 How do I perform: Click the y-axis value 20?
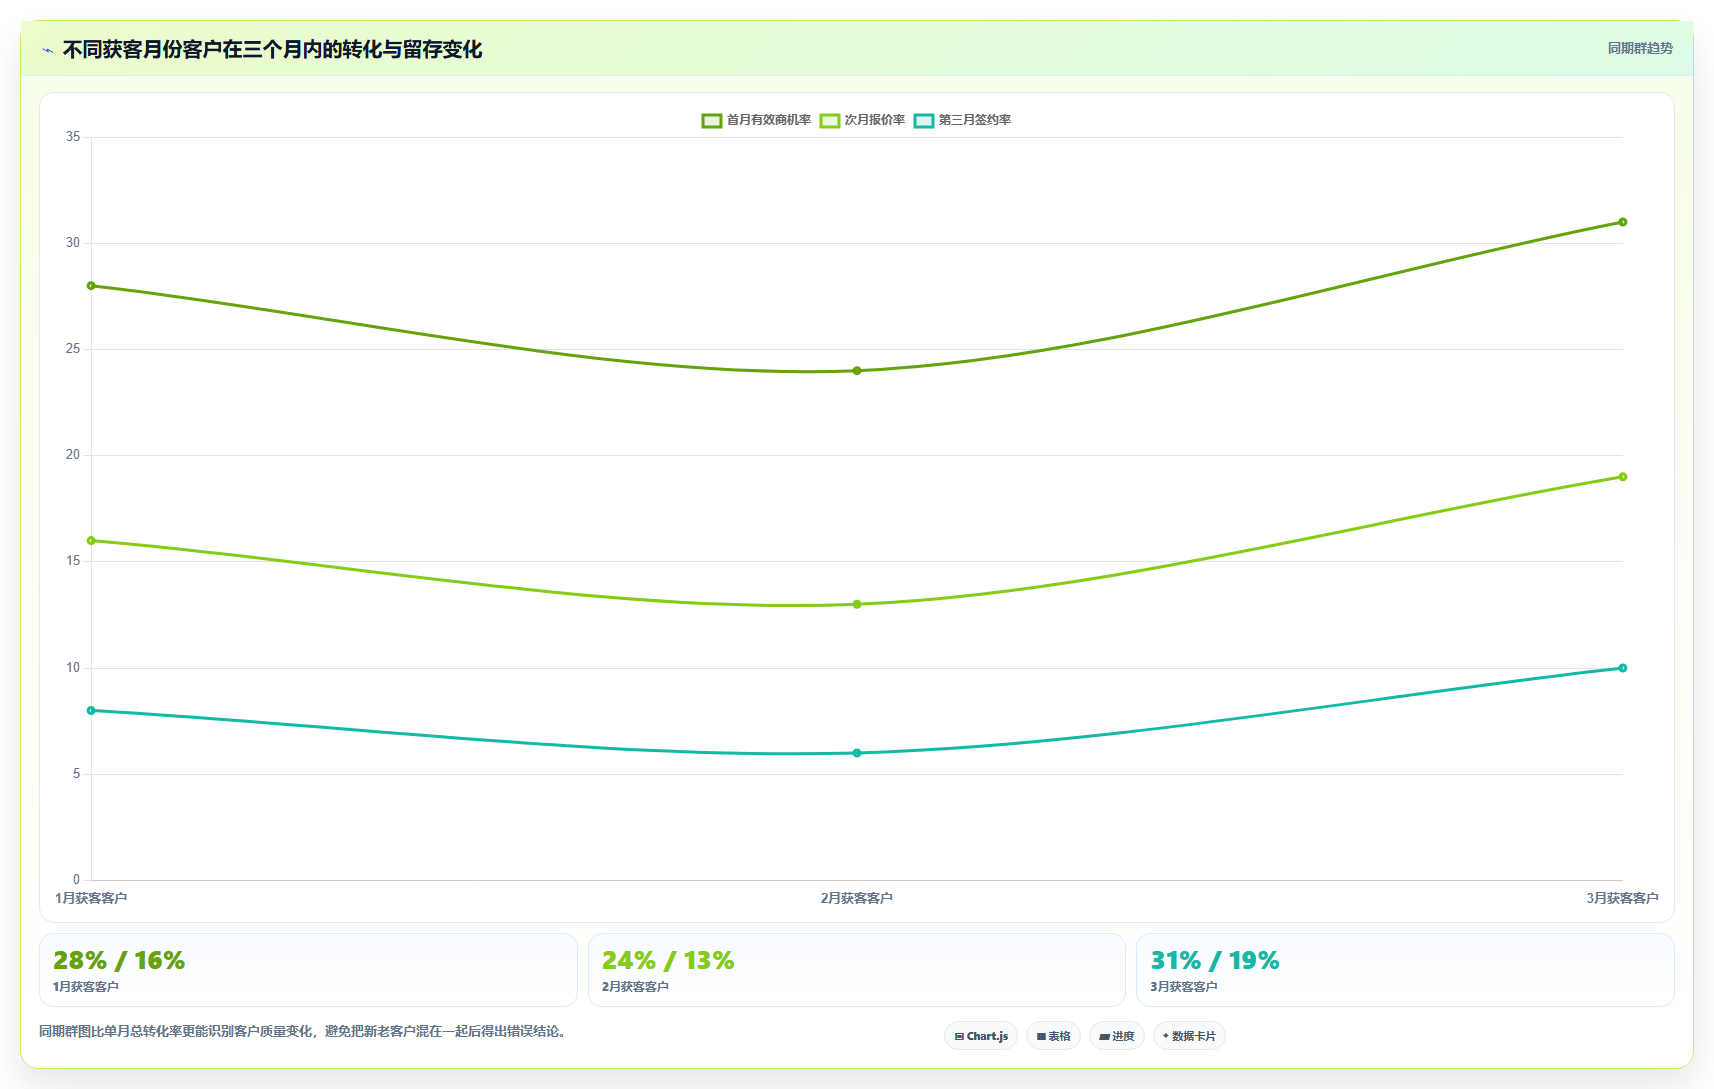click(x=73, y=455)
